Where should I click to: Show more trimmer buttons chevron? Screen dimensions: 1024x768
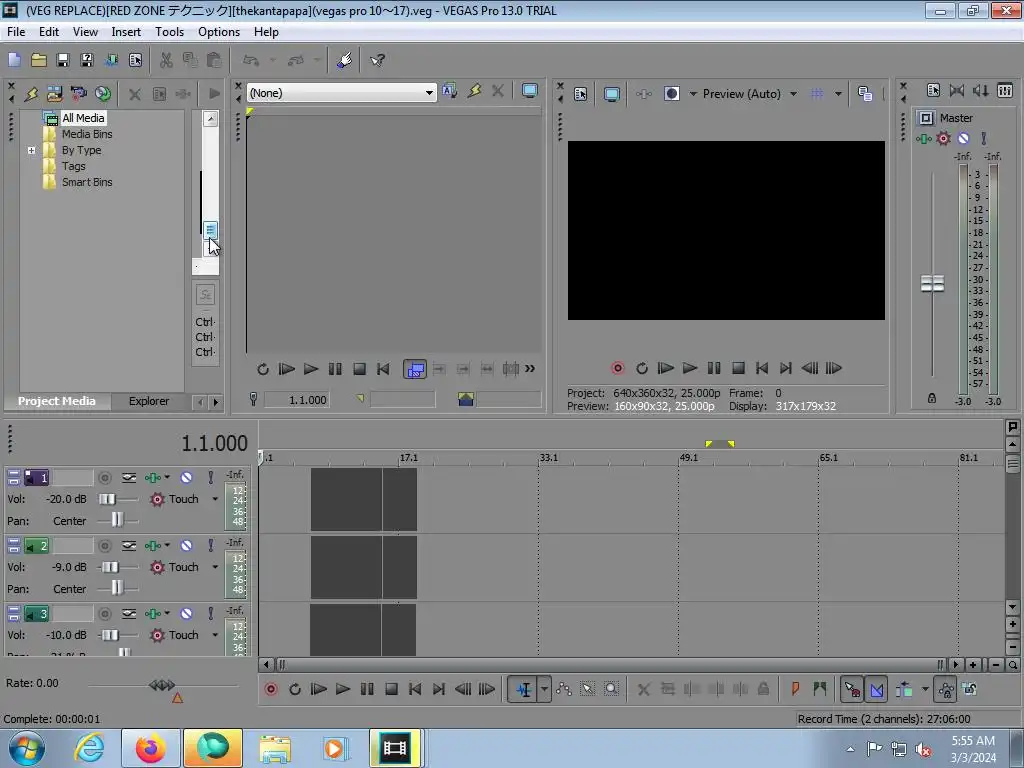point(530,369)
